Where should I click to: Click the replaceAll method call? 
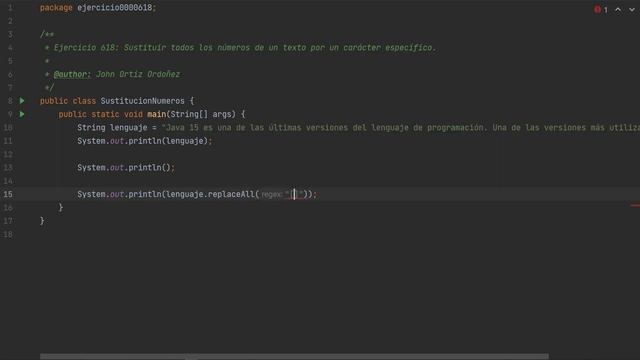(x=231, y=194)
